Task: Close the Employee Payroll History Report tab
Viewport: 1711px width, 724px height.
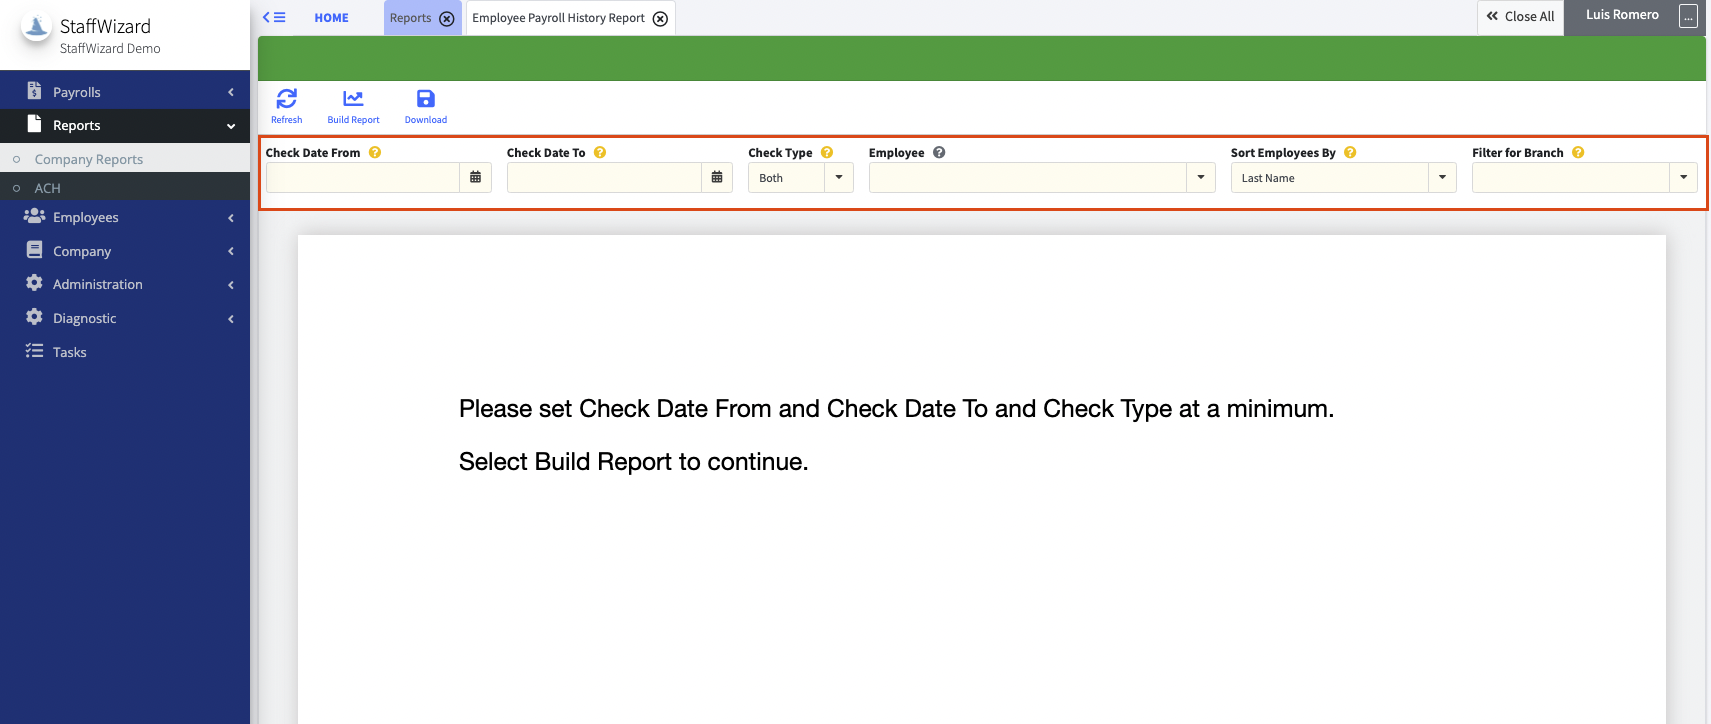Action: point(660,19)
